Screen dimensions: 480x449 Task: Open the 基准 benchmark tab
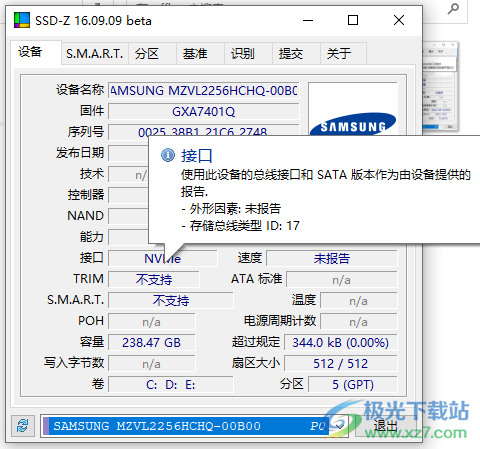200,53
